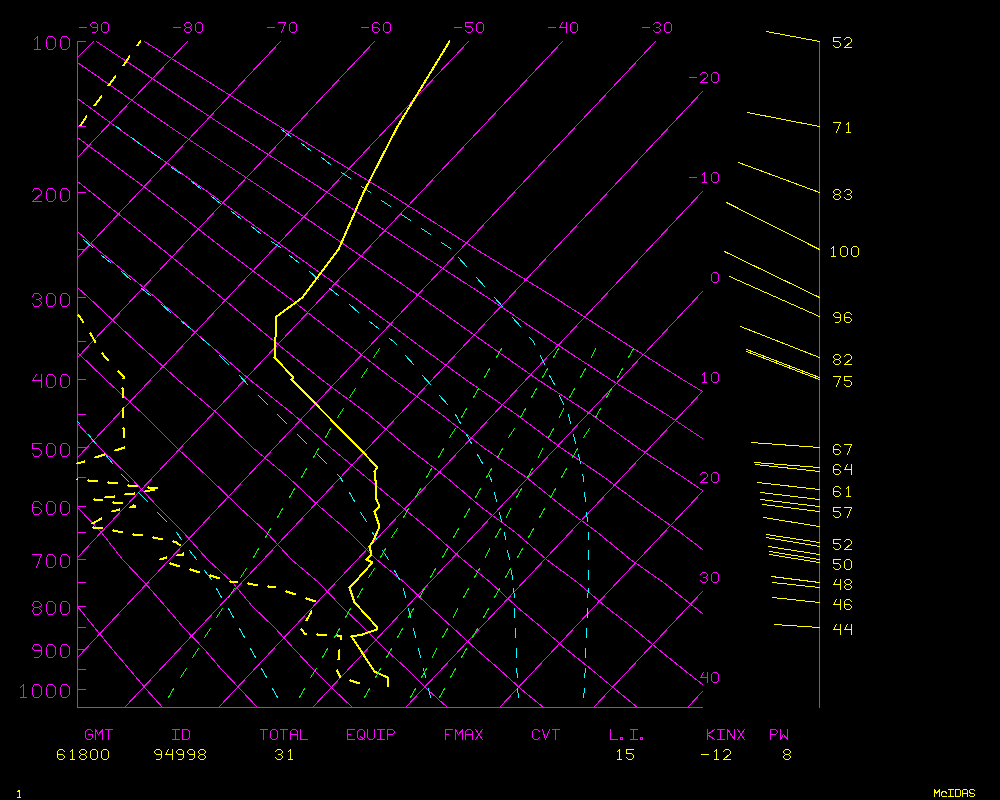Screen dimensions: 1000x800
Task: Select the wind speed value 83
Action: [x=842, y=195]
